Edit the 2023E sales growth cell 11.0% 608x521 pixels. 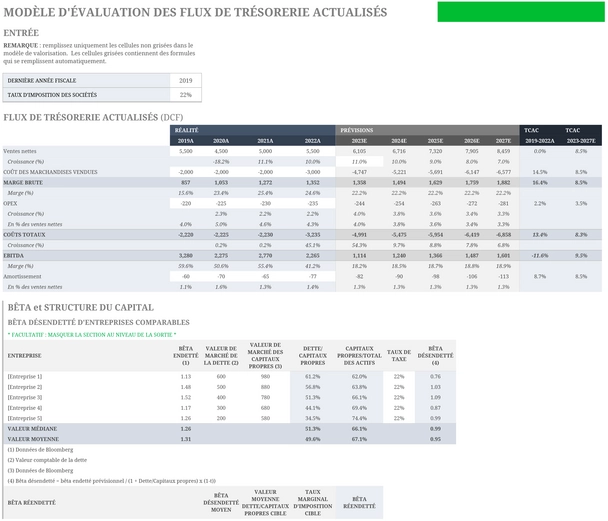click(x=359, y=162)
